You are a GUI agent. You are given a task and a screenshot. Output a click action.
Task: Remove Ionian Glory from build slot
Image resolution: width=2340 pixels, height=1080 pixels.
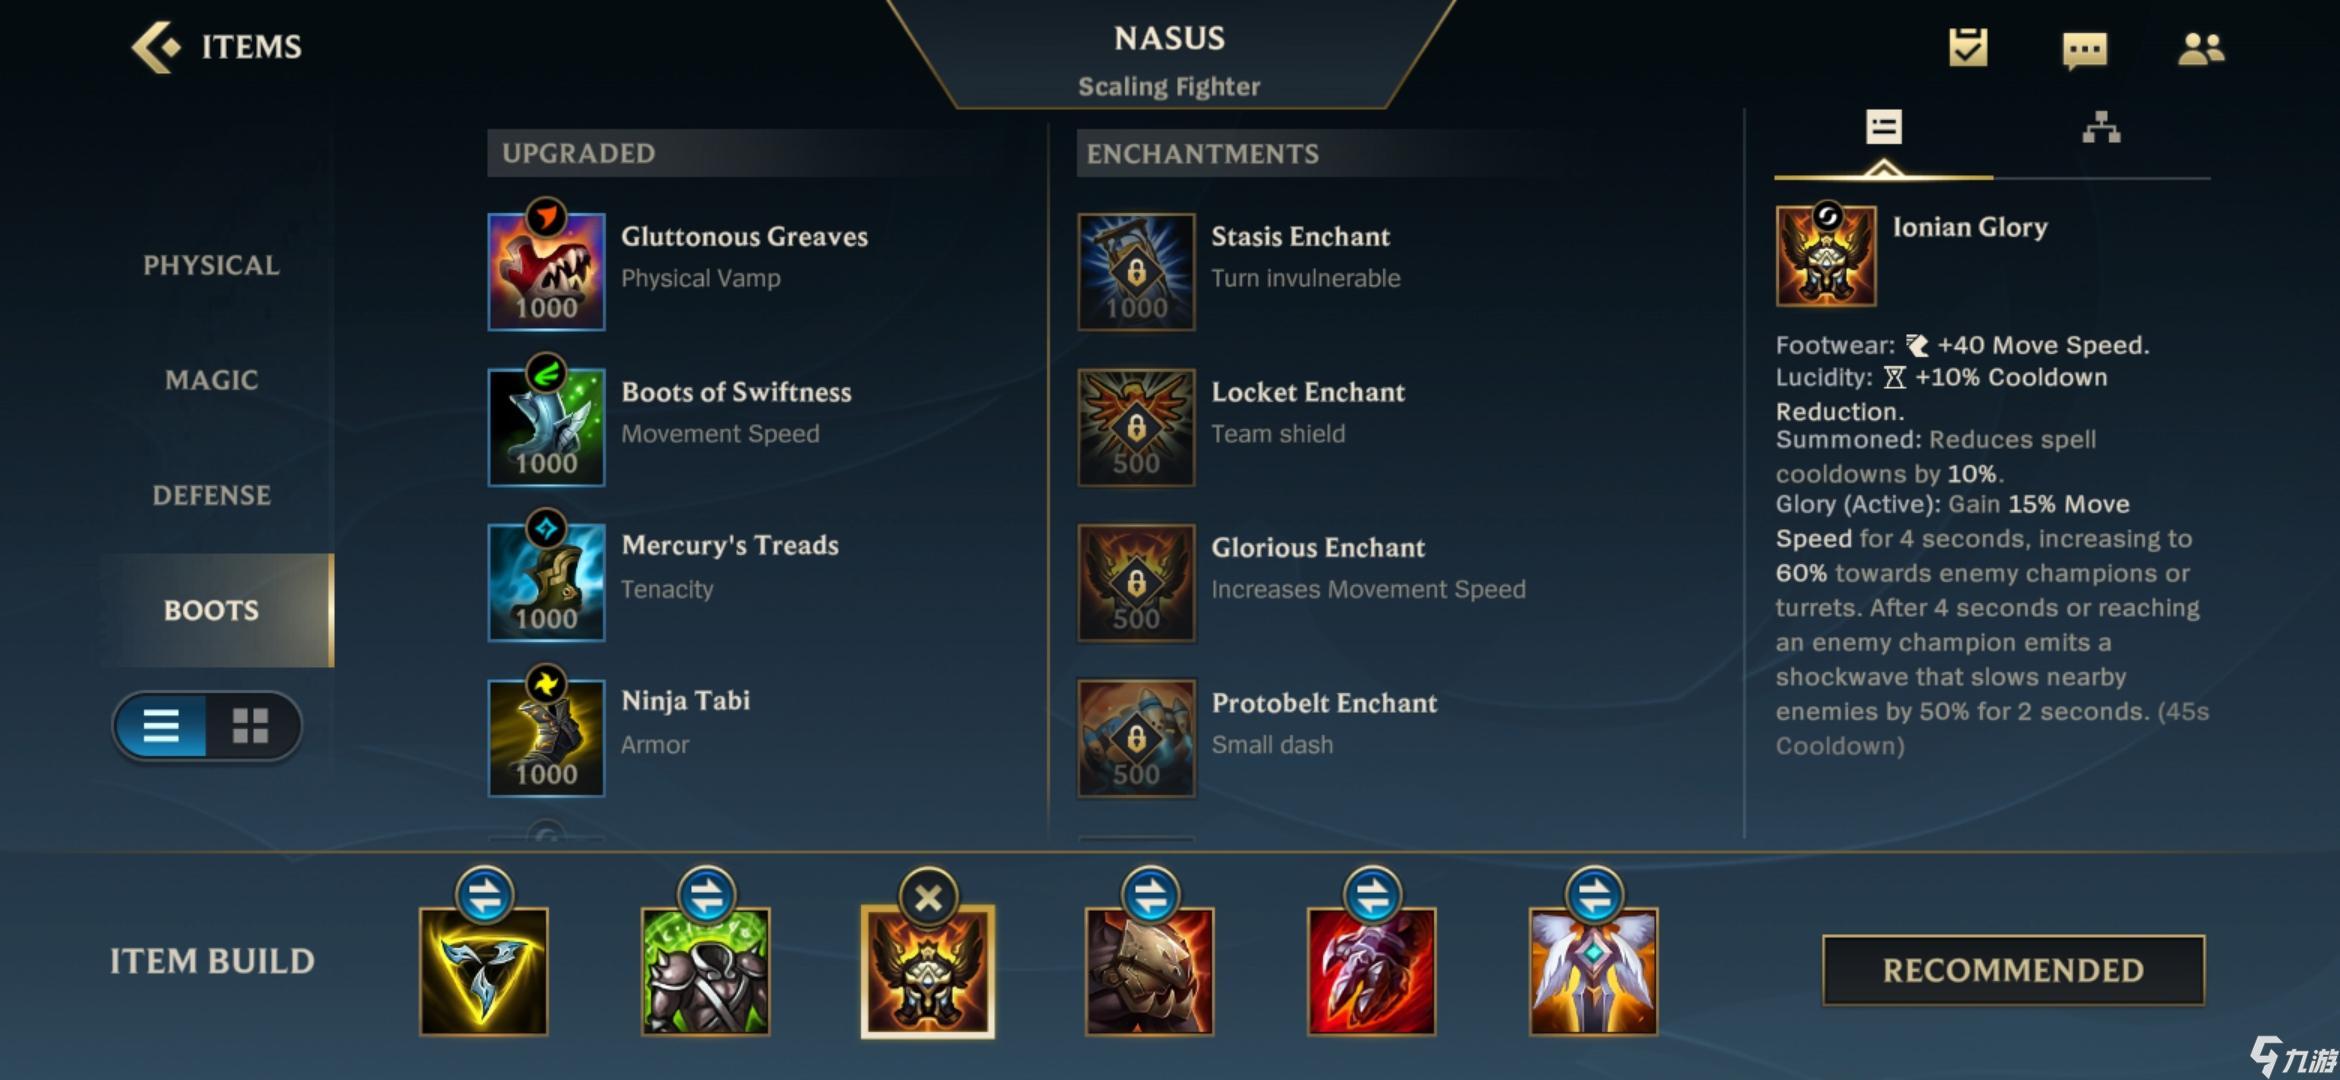tap(928, 897)
